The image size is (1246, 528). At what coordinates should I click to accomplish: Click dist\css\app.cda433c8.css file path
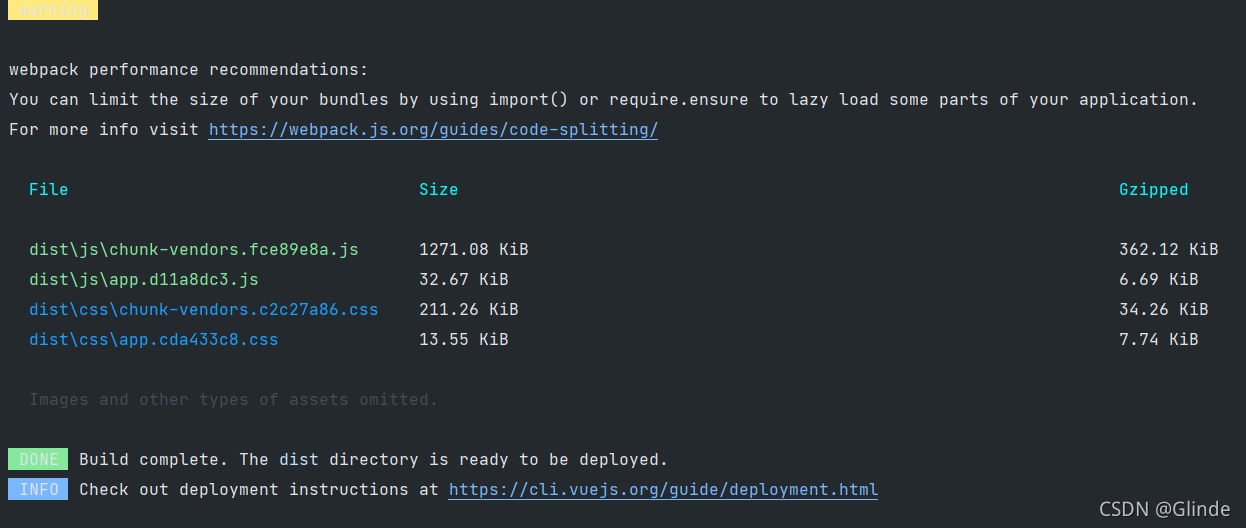coord(154,340)
